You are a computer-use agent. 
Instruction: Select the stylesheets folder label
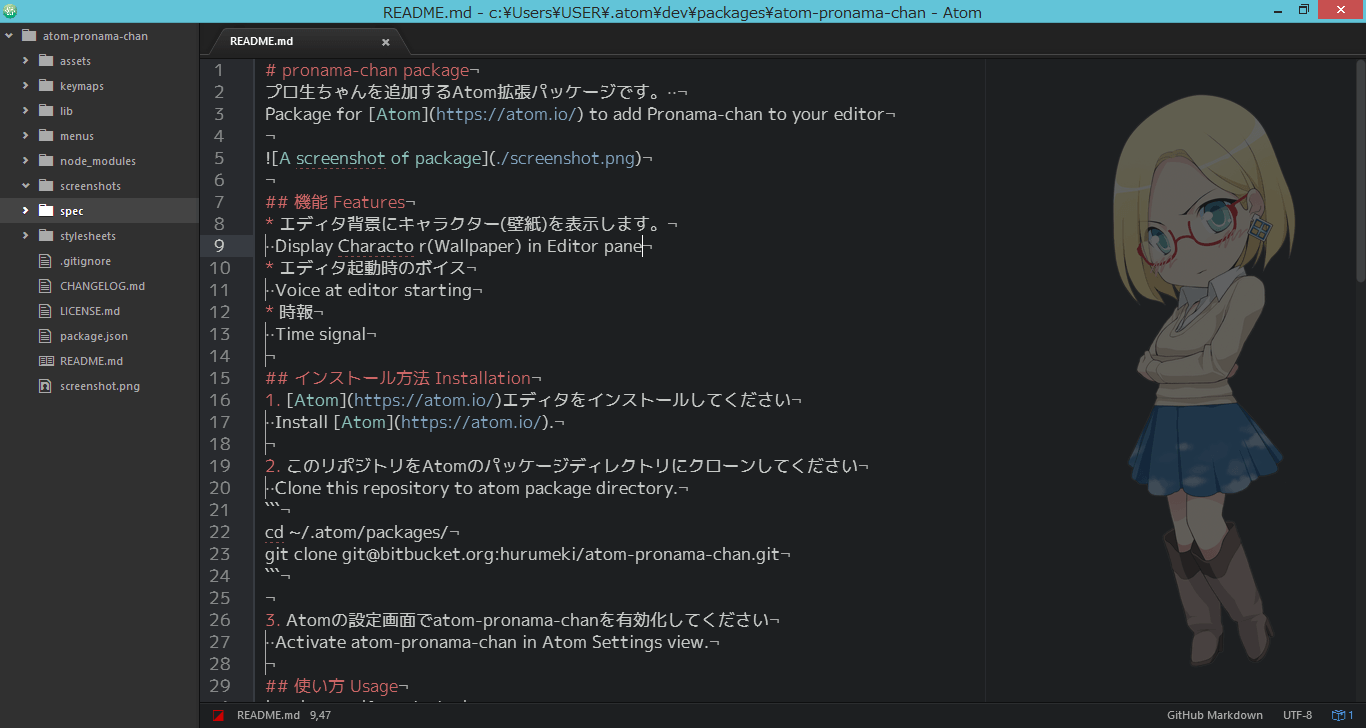pyautogui.click(x=88, y=236)
